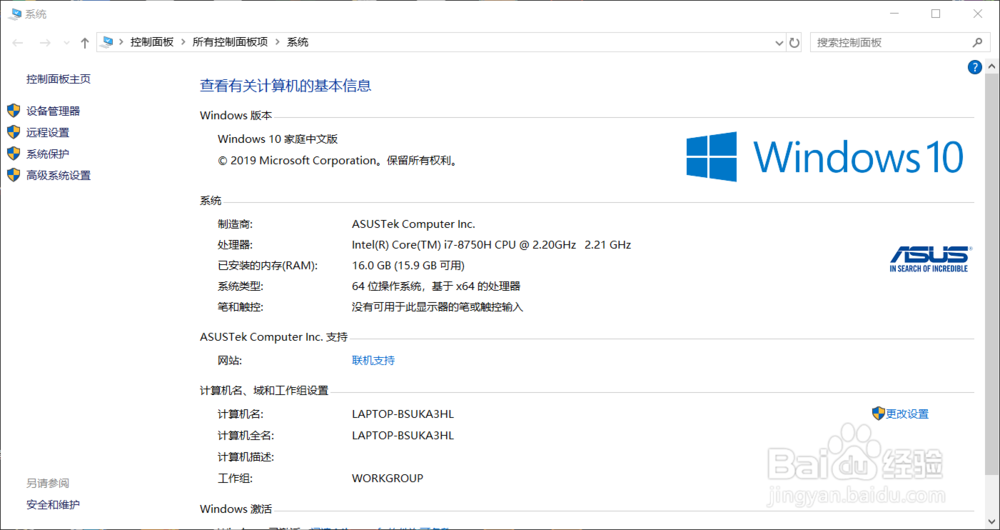Select the heading 查看有关计算机的基本信息
The image size is (1000, 530).
pyautogui.click(x=286, y=85)
